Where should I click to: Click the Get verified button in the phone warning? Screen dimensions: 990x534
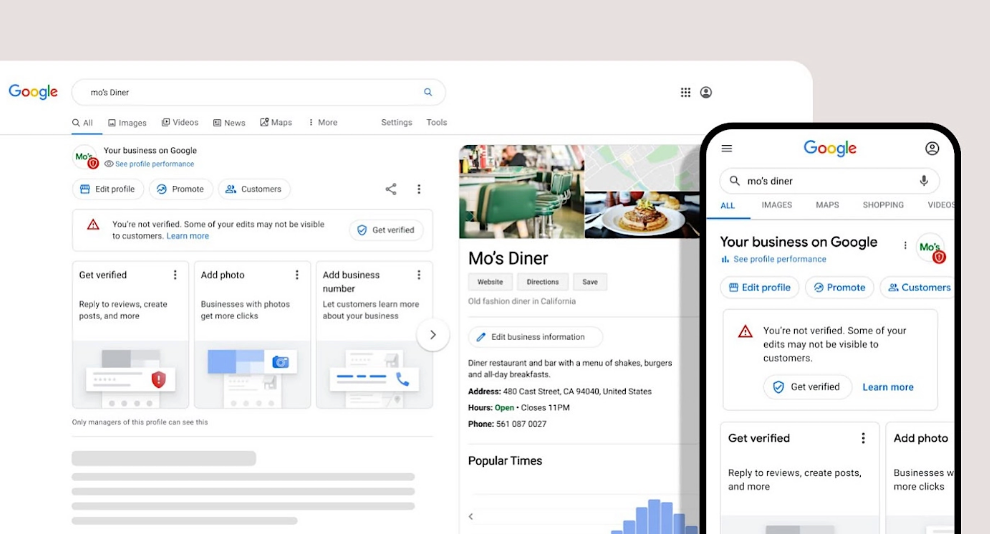pos(808,387)
